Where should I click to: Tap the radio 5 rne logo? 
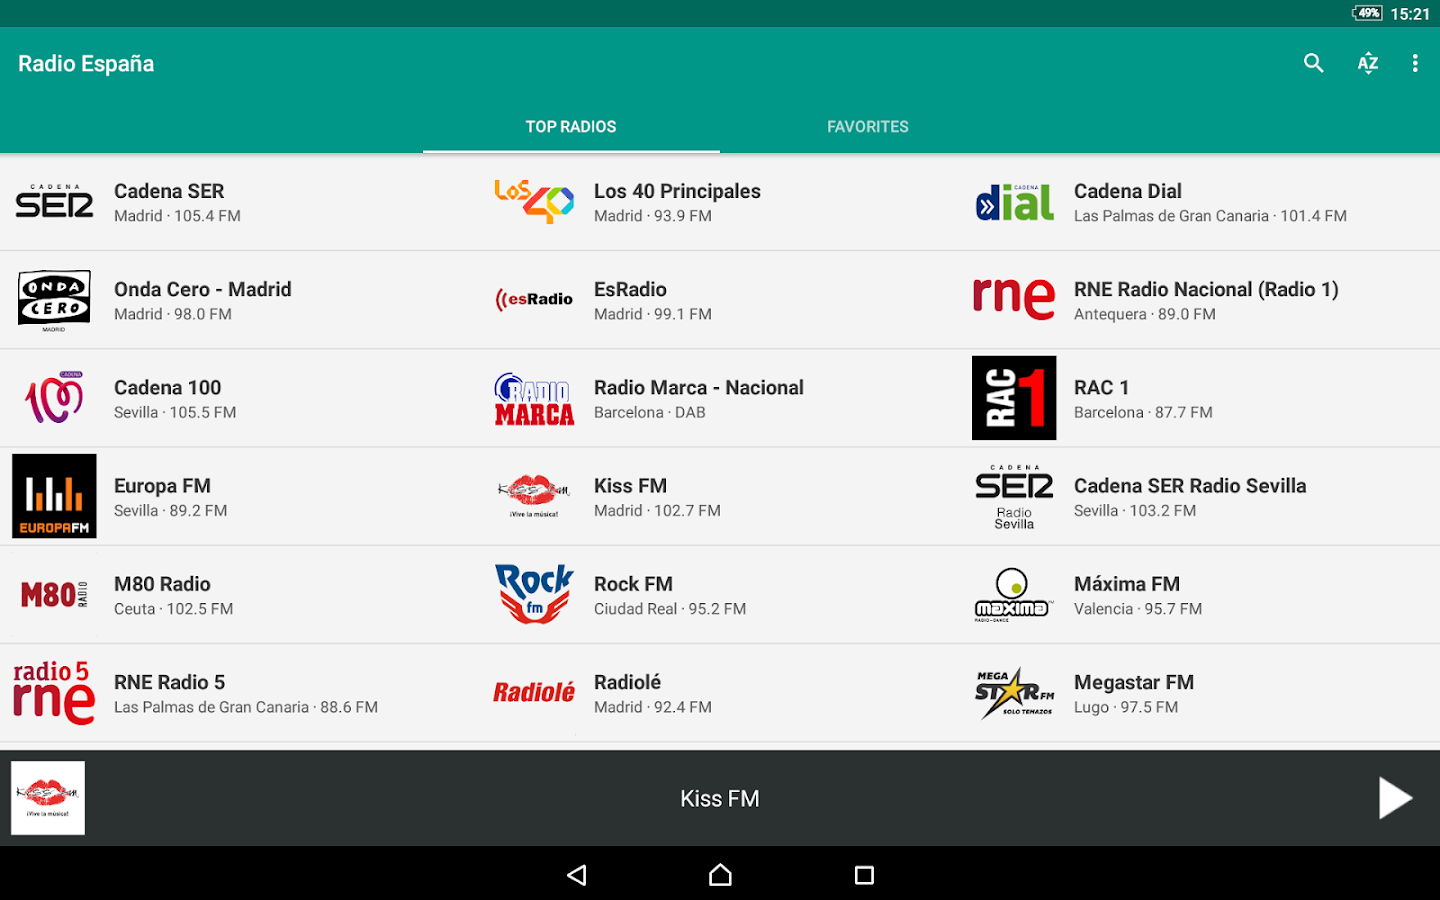[x=54, y=692]
